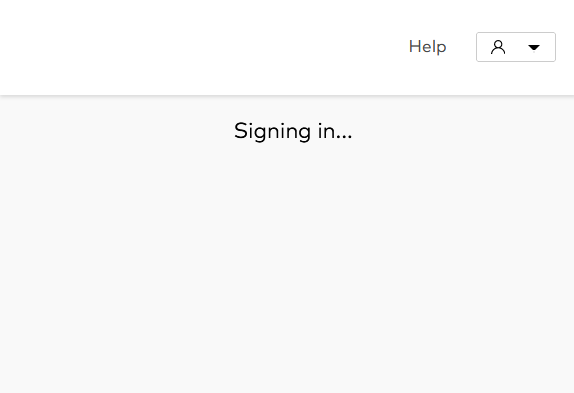Click the user profile icon
This screenshot has width=574, height=393.
[498, 47]
